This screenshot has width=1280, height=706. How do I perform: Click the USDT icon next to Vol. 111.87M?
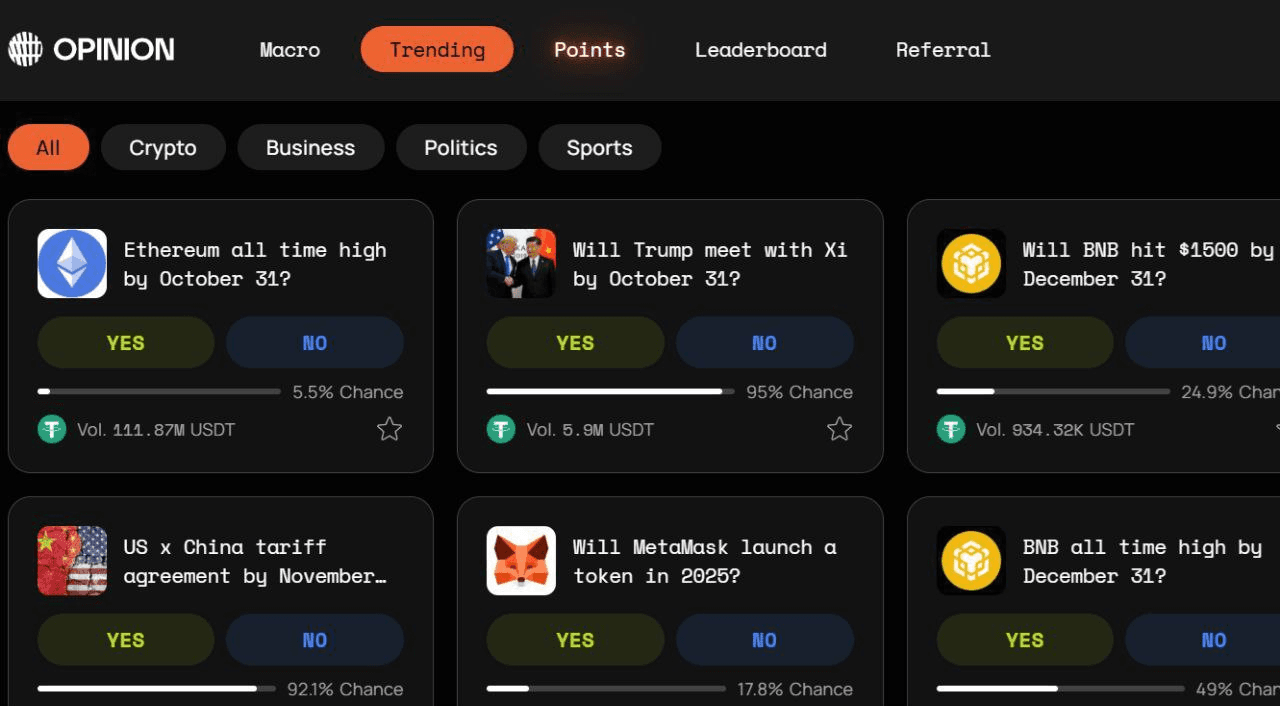tap(52, 430)
